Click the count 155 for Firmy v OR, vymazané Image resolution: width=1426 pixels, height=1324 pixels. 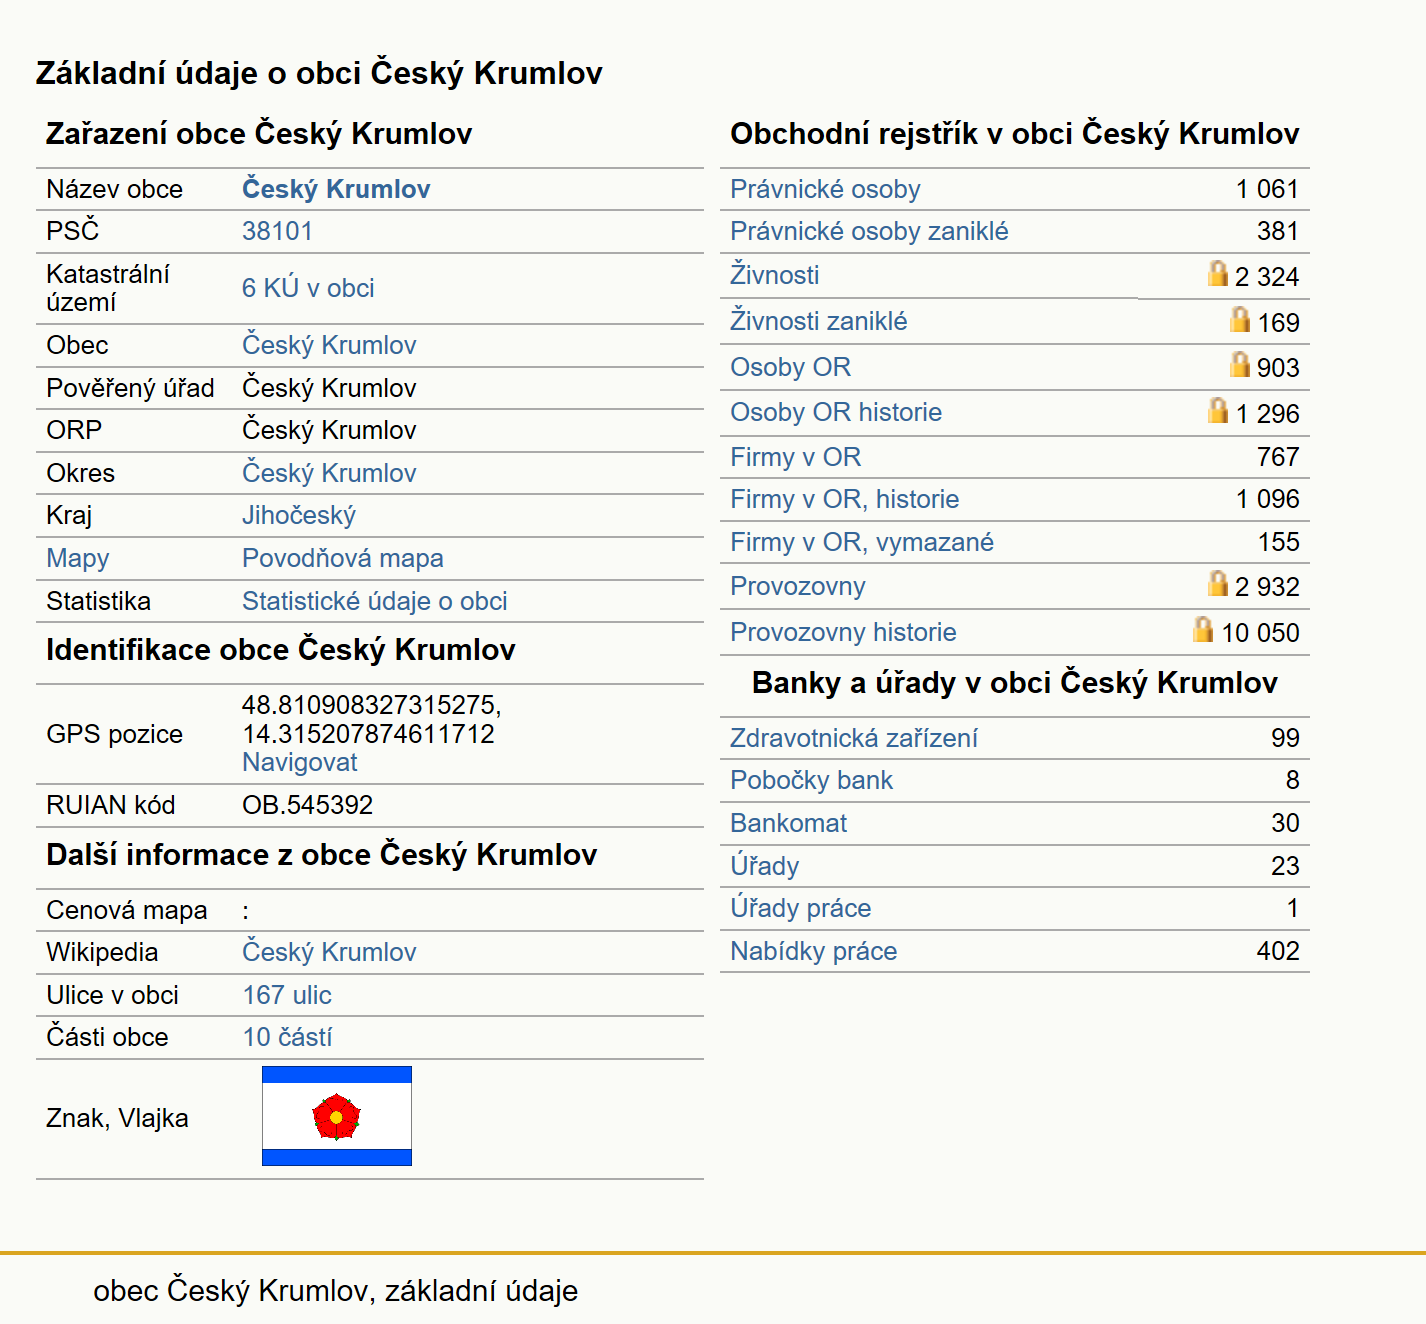[x=1278, y=542]
